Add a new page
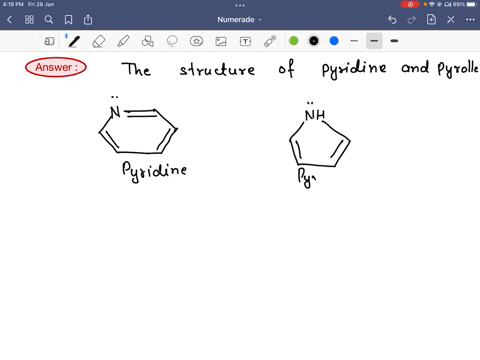Screen dimensions: 480x360 (x=431, y=20)
